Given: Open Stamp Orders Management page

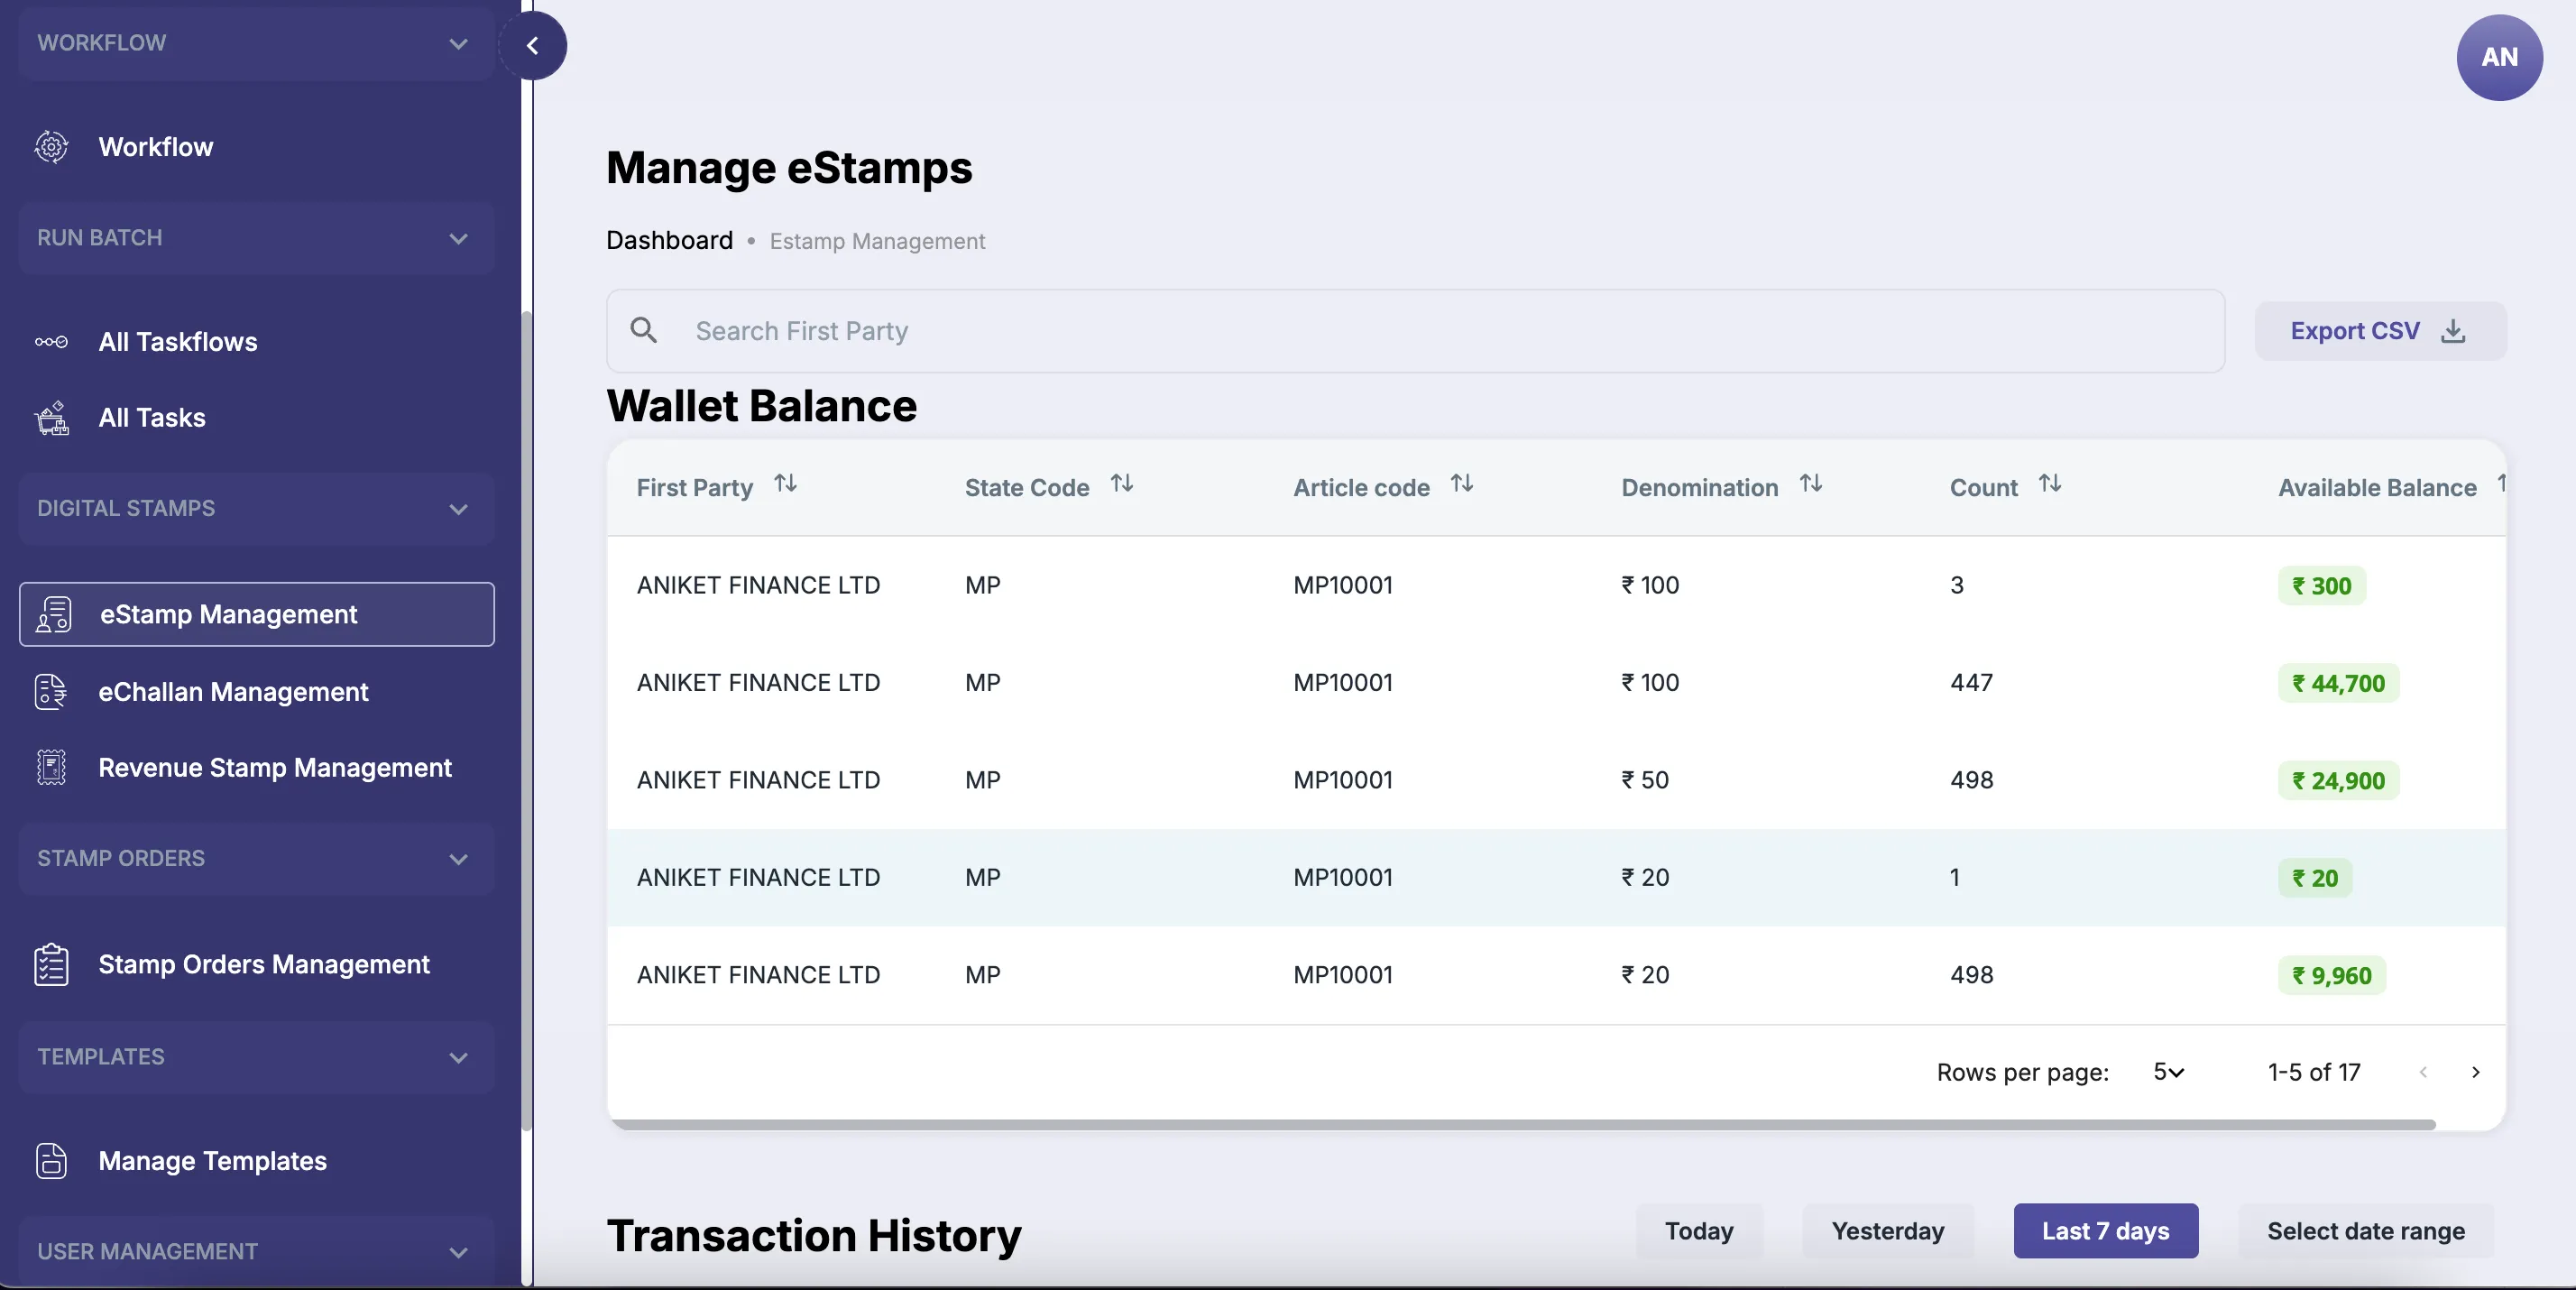Looking at the screenshot, I should click(264, 965).
